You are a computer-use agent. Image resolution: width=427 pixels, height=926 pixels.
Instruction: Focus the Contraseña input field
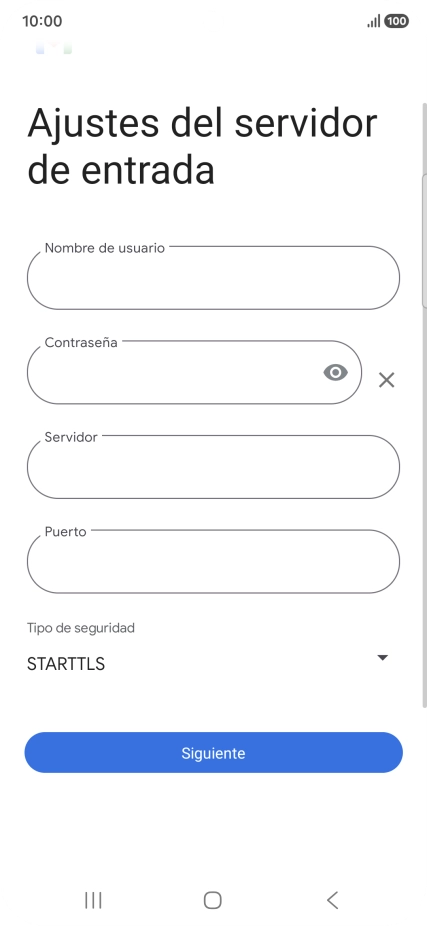click(x=194, y=372)
